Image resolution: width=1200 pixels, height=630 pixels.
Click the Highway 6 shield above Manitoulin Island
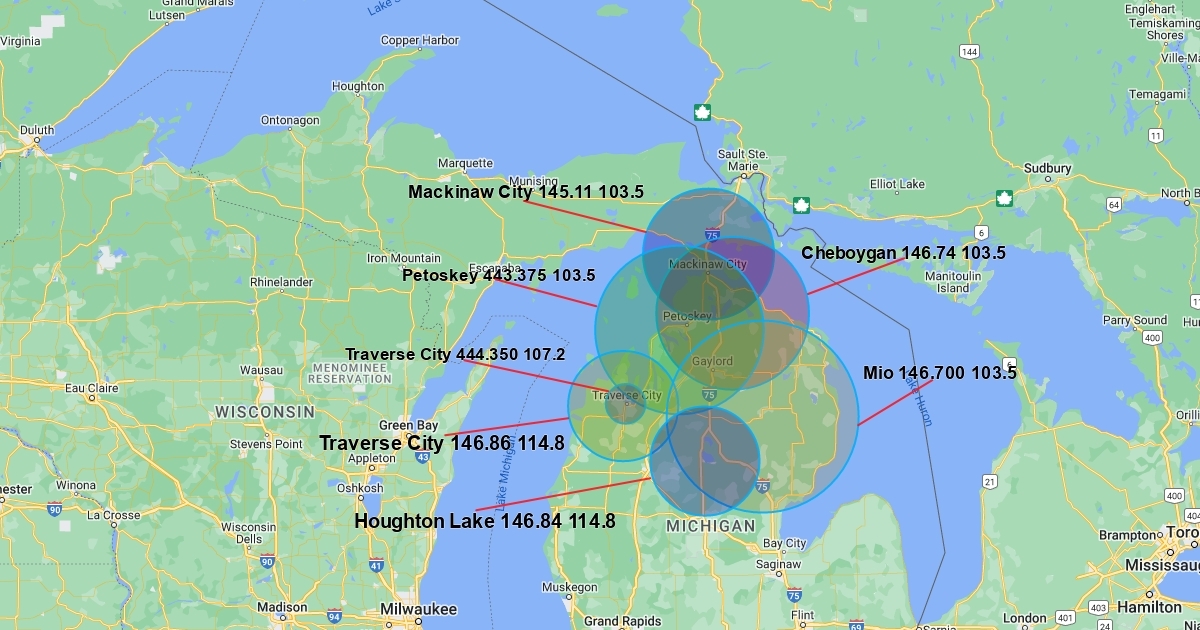pyautogui.click(x=981, y=232)
